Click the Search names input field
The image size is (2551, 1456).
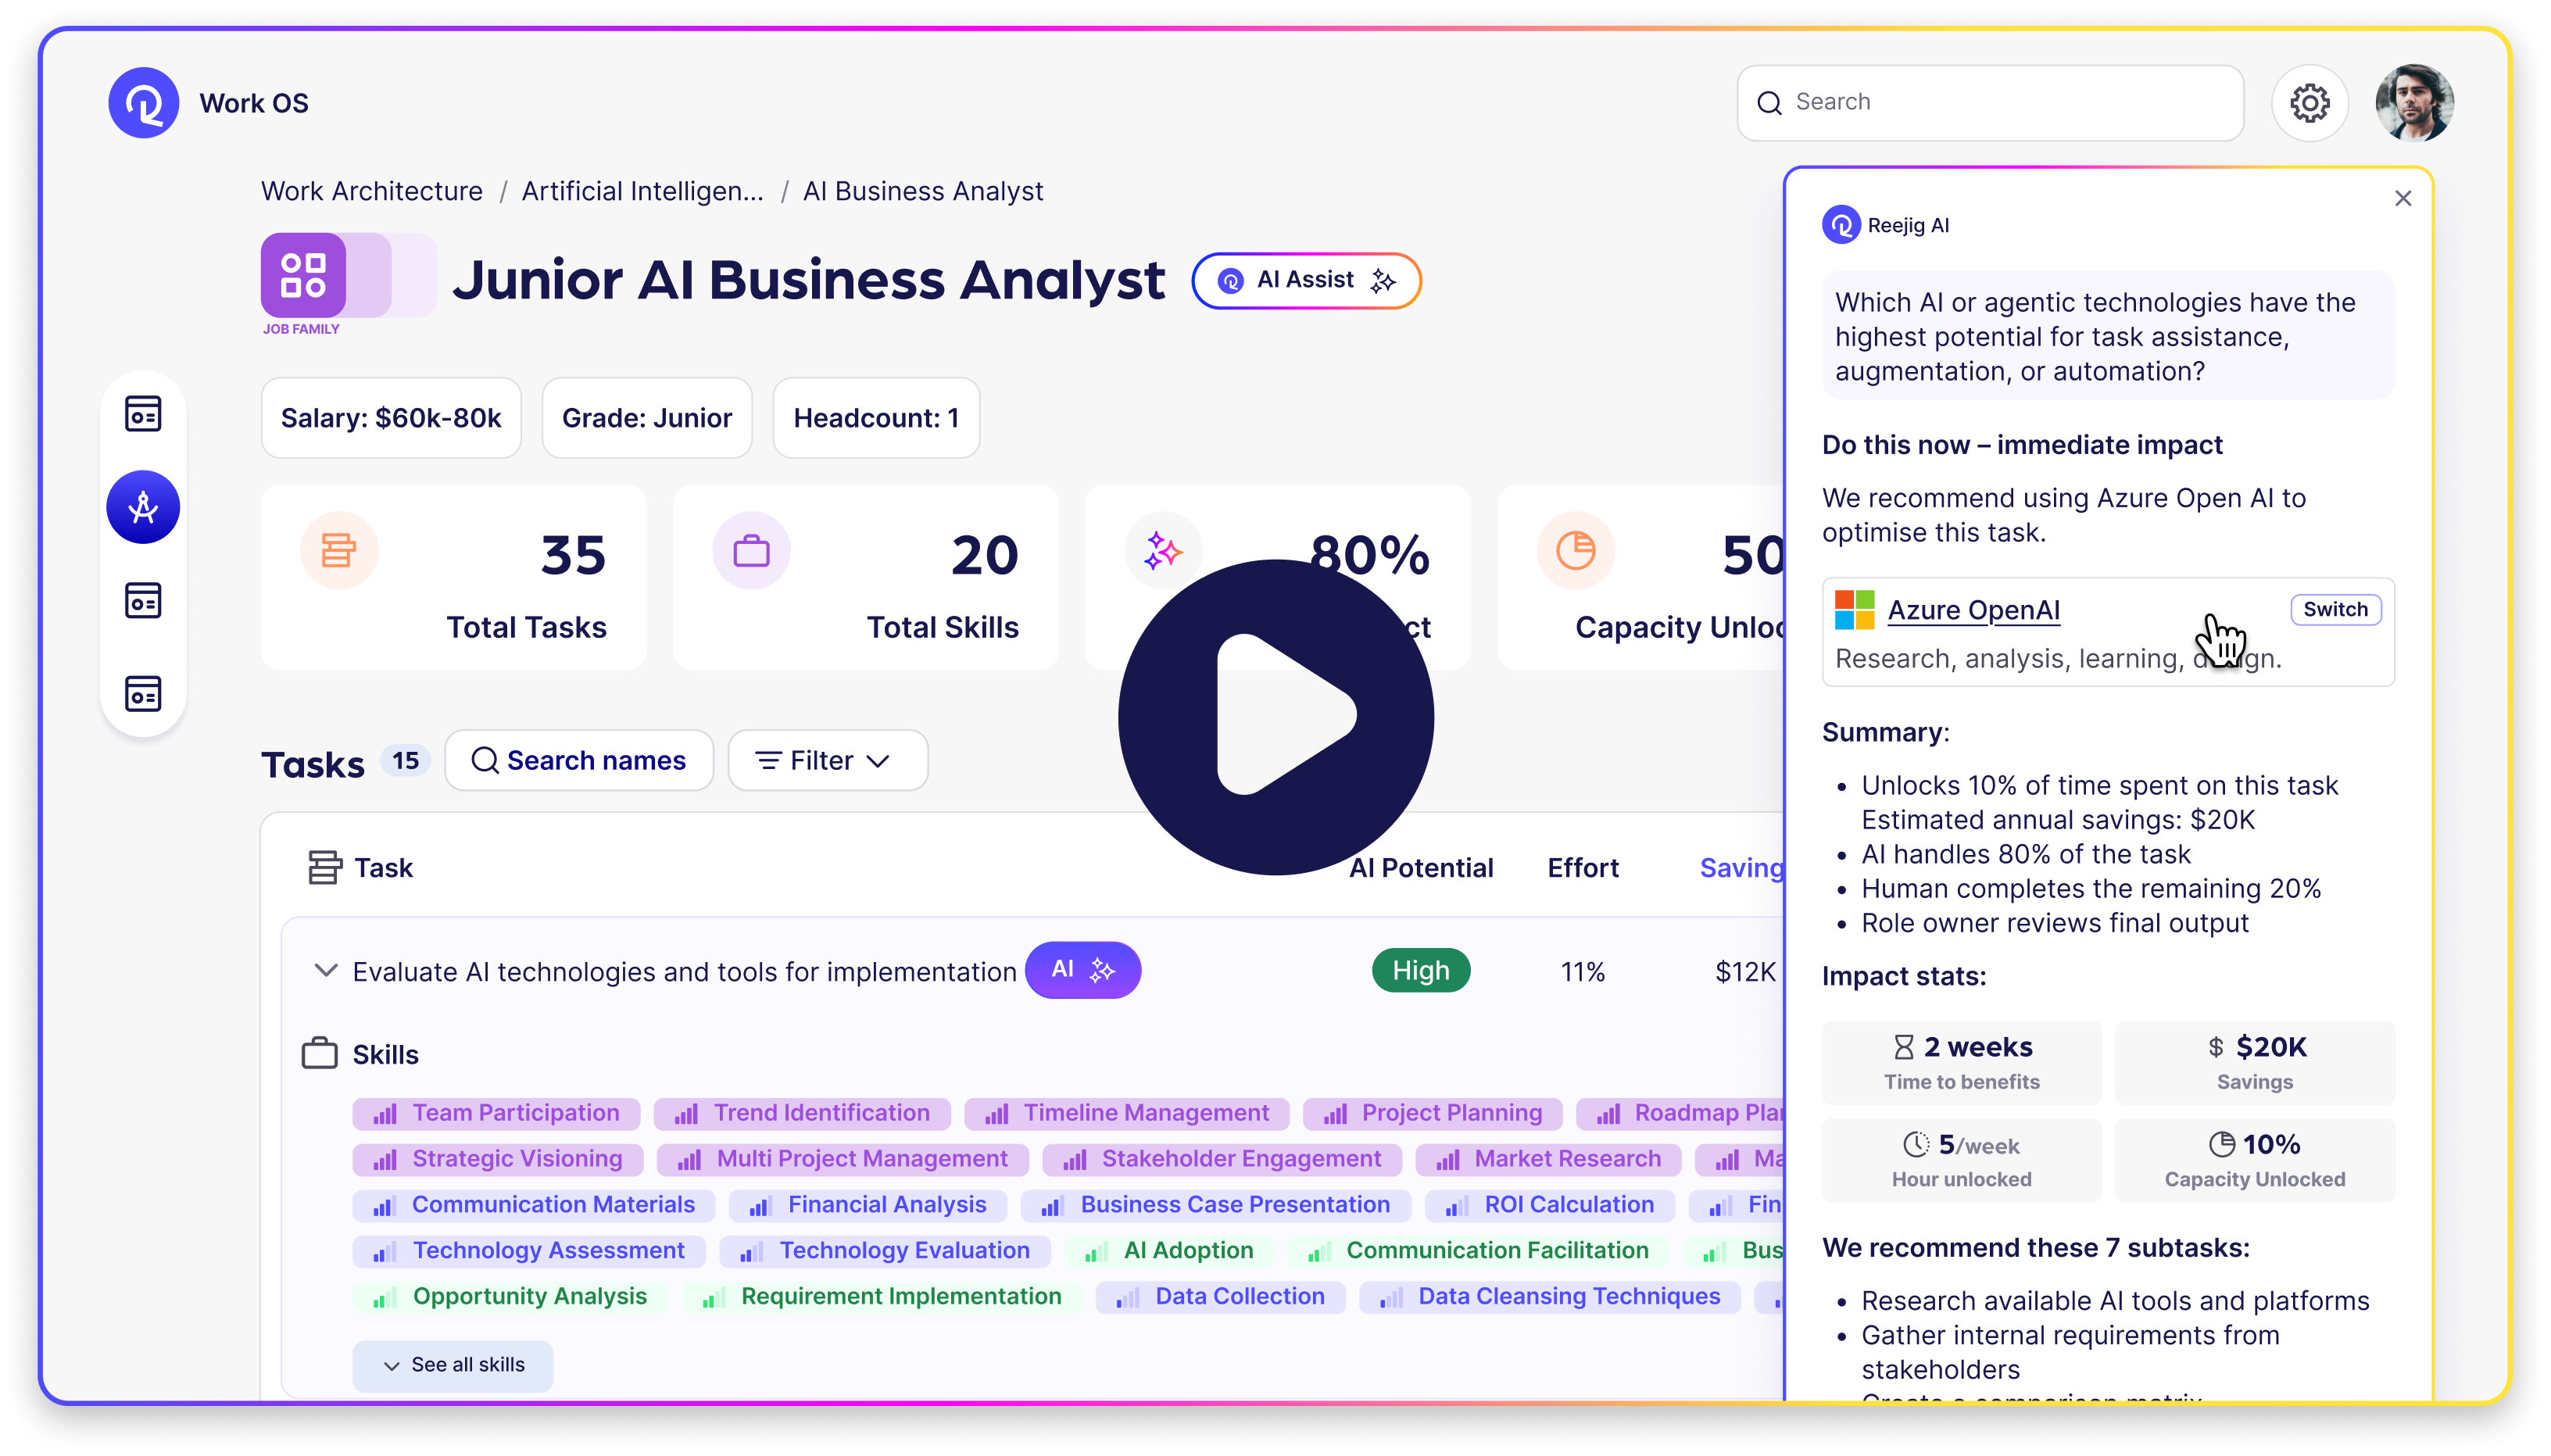(578, 760)
